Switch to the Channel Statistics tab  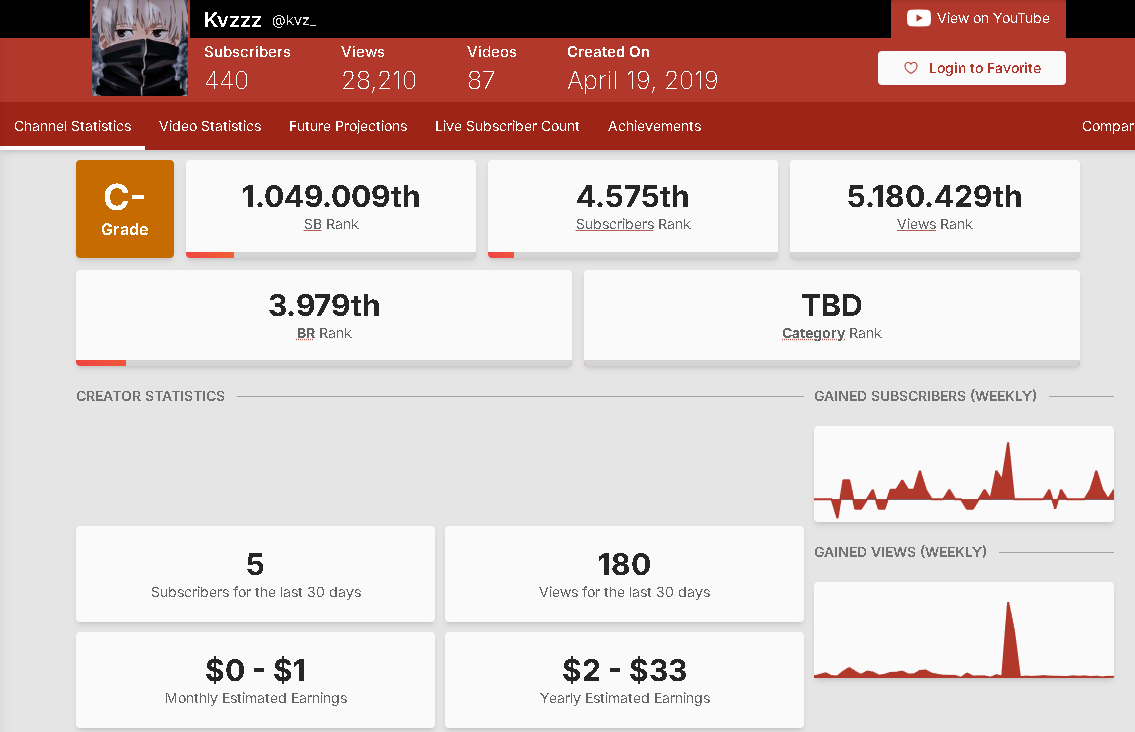73,126
